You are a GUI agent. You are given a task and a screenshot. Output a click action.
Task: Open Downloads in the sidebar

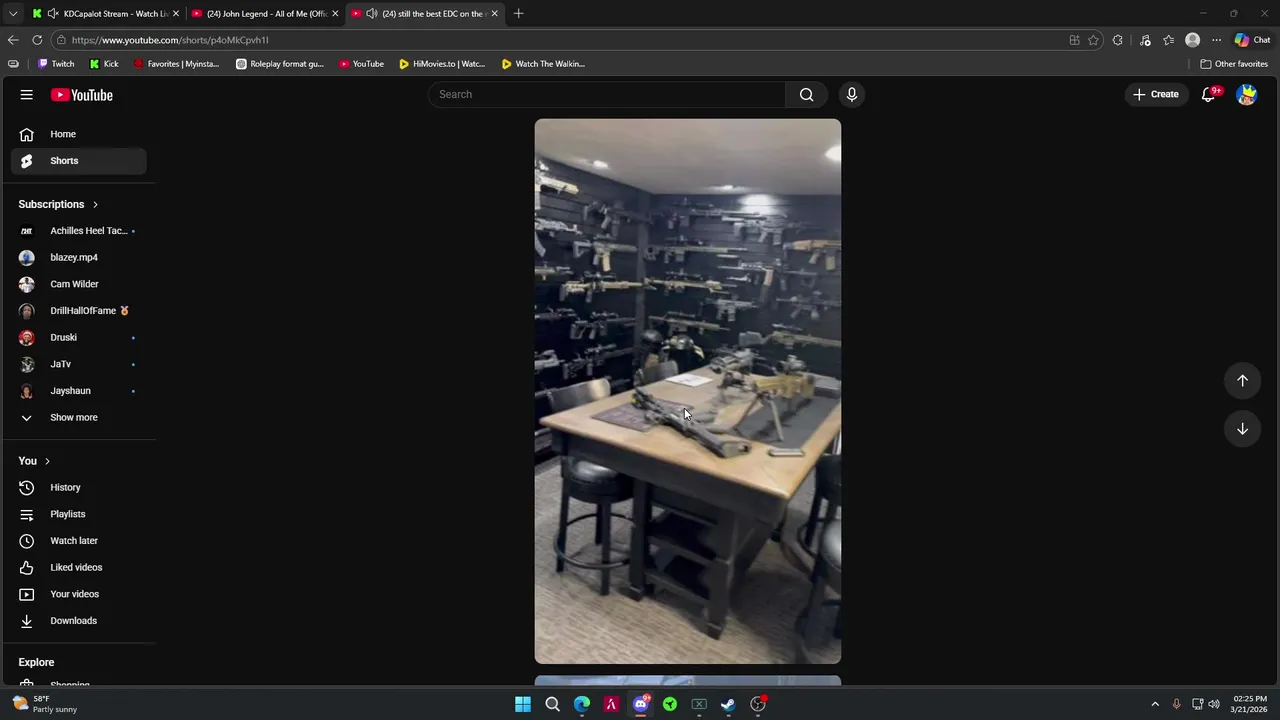tap(79, 621)
